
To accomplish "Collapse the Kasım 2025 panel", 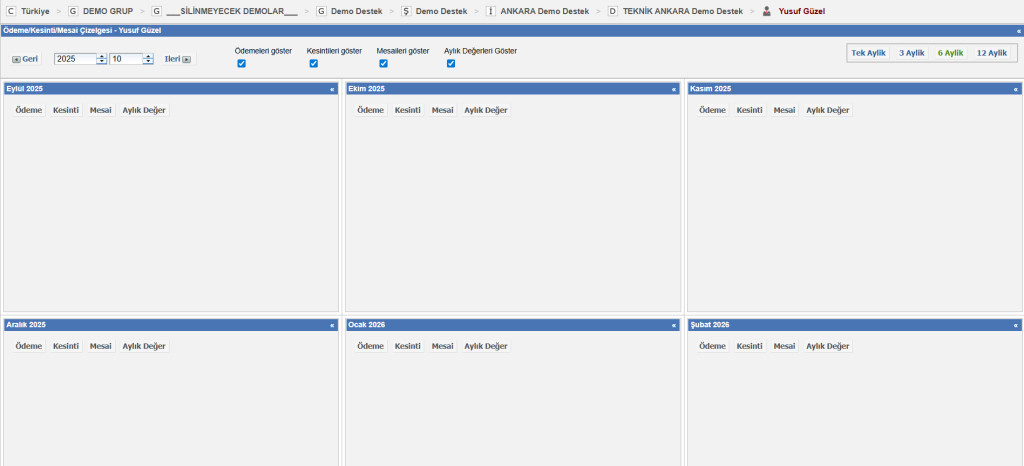I will pyautogui.click(x=1016, y=89).
